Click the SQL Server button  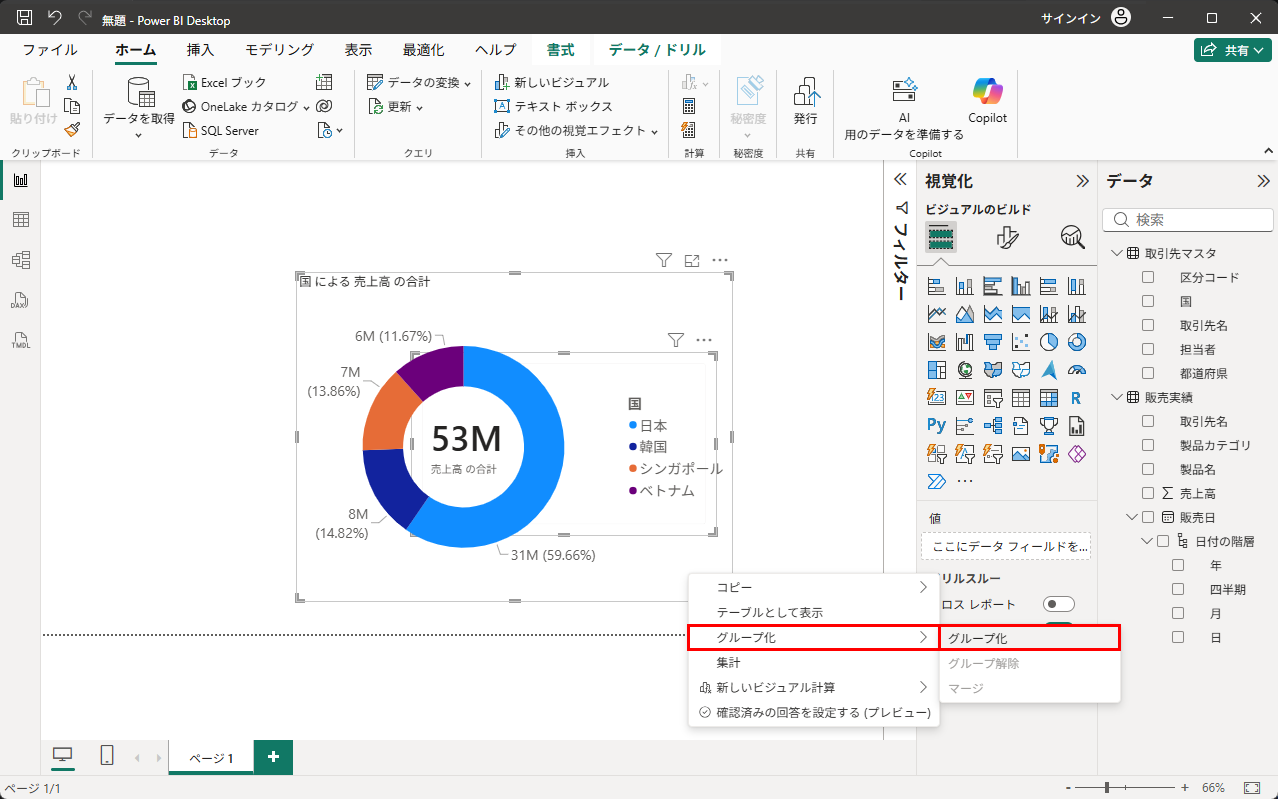click(222, 130)
